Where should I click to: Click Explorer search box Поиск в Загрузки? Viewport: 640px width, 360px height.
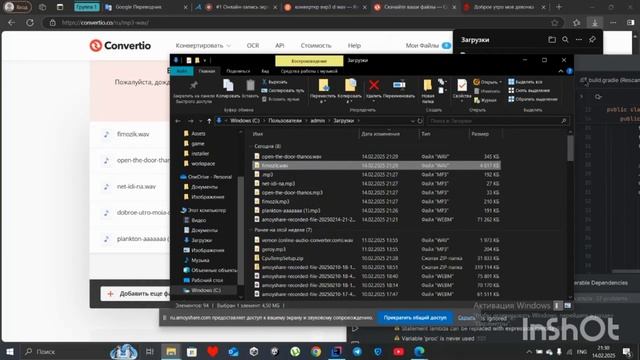pos(498,121)
